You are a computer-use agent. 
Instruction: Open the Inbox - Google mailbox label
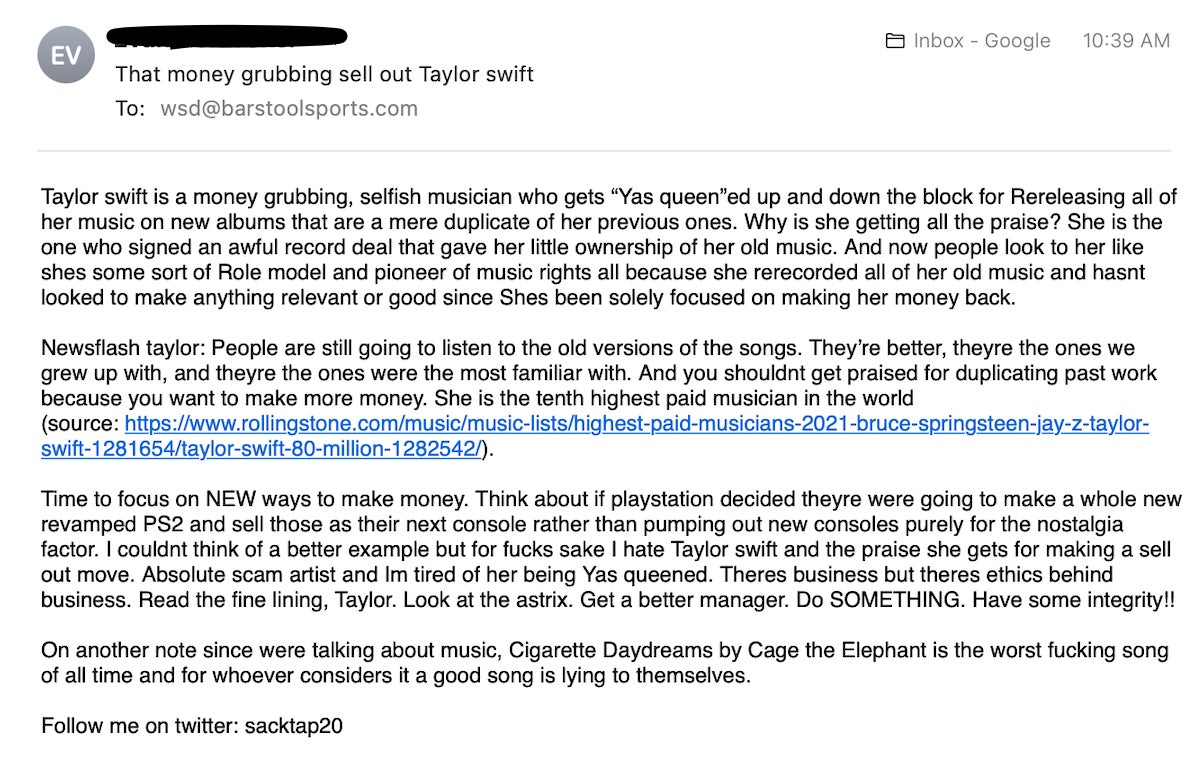[981, 41]
